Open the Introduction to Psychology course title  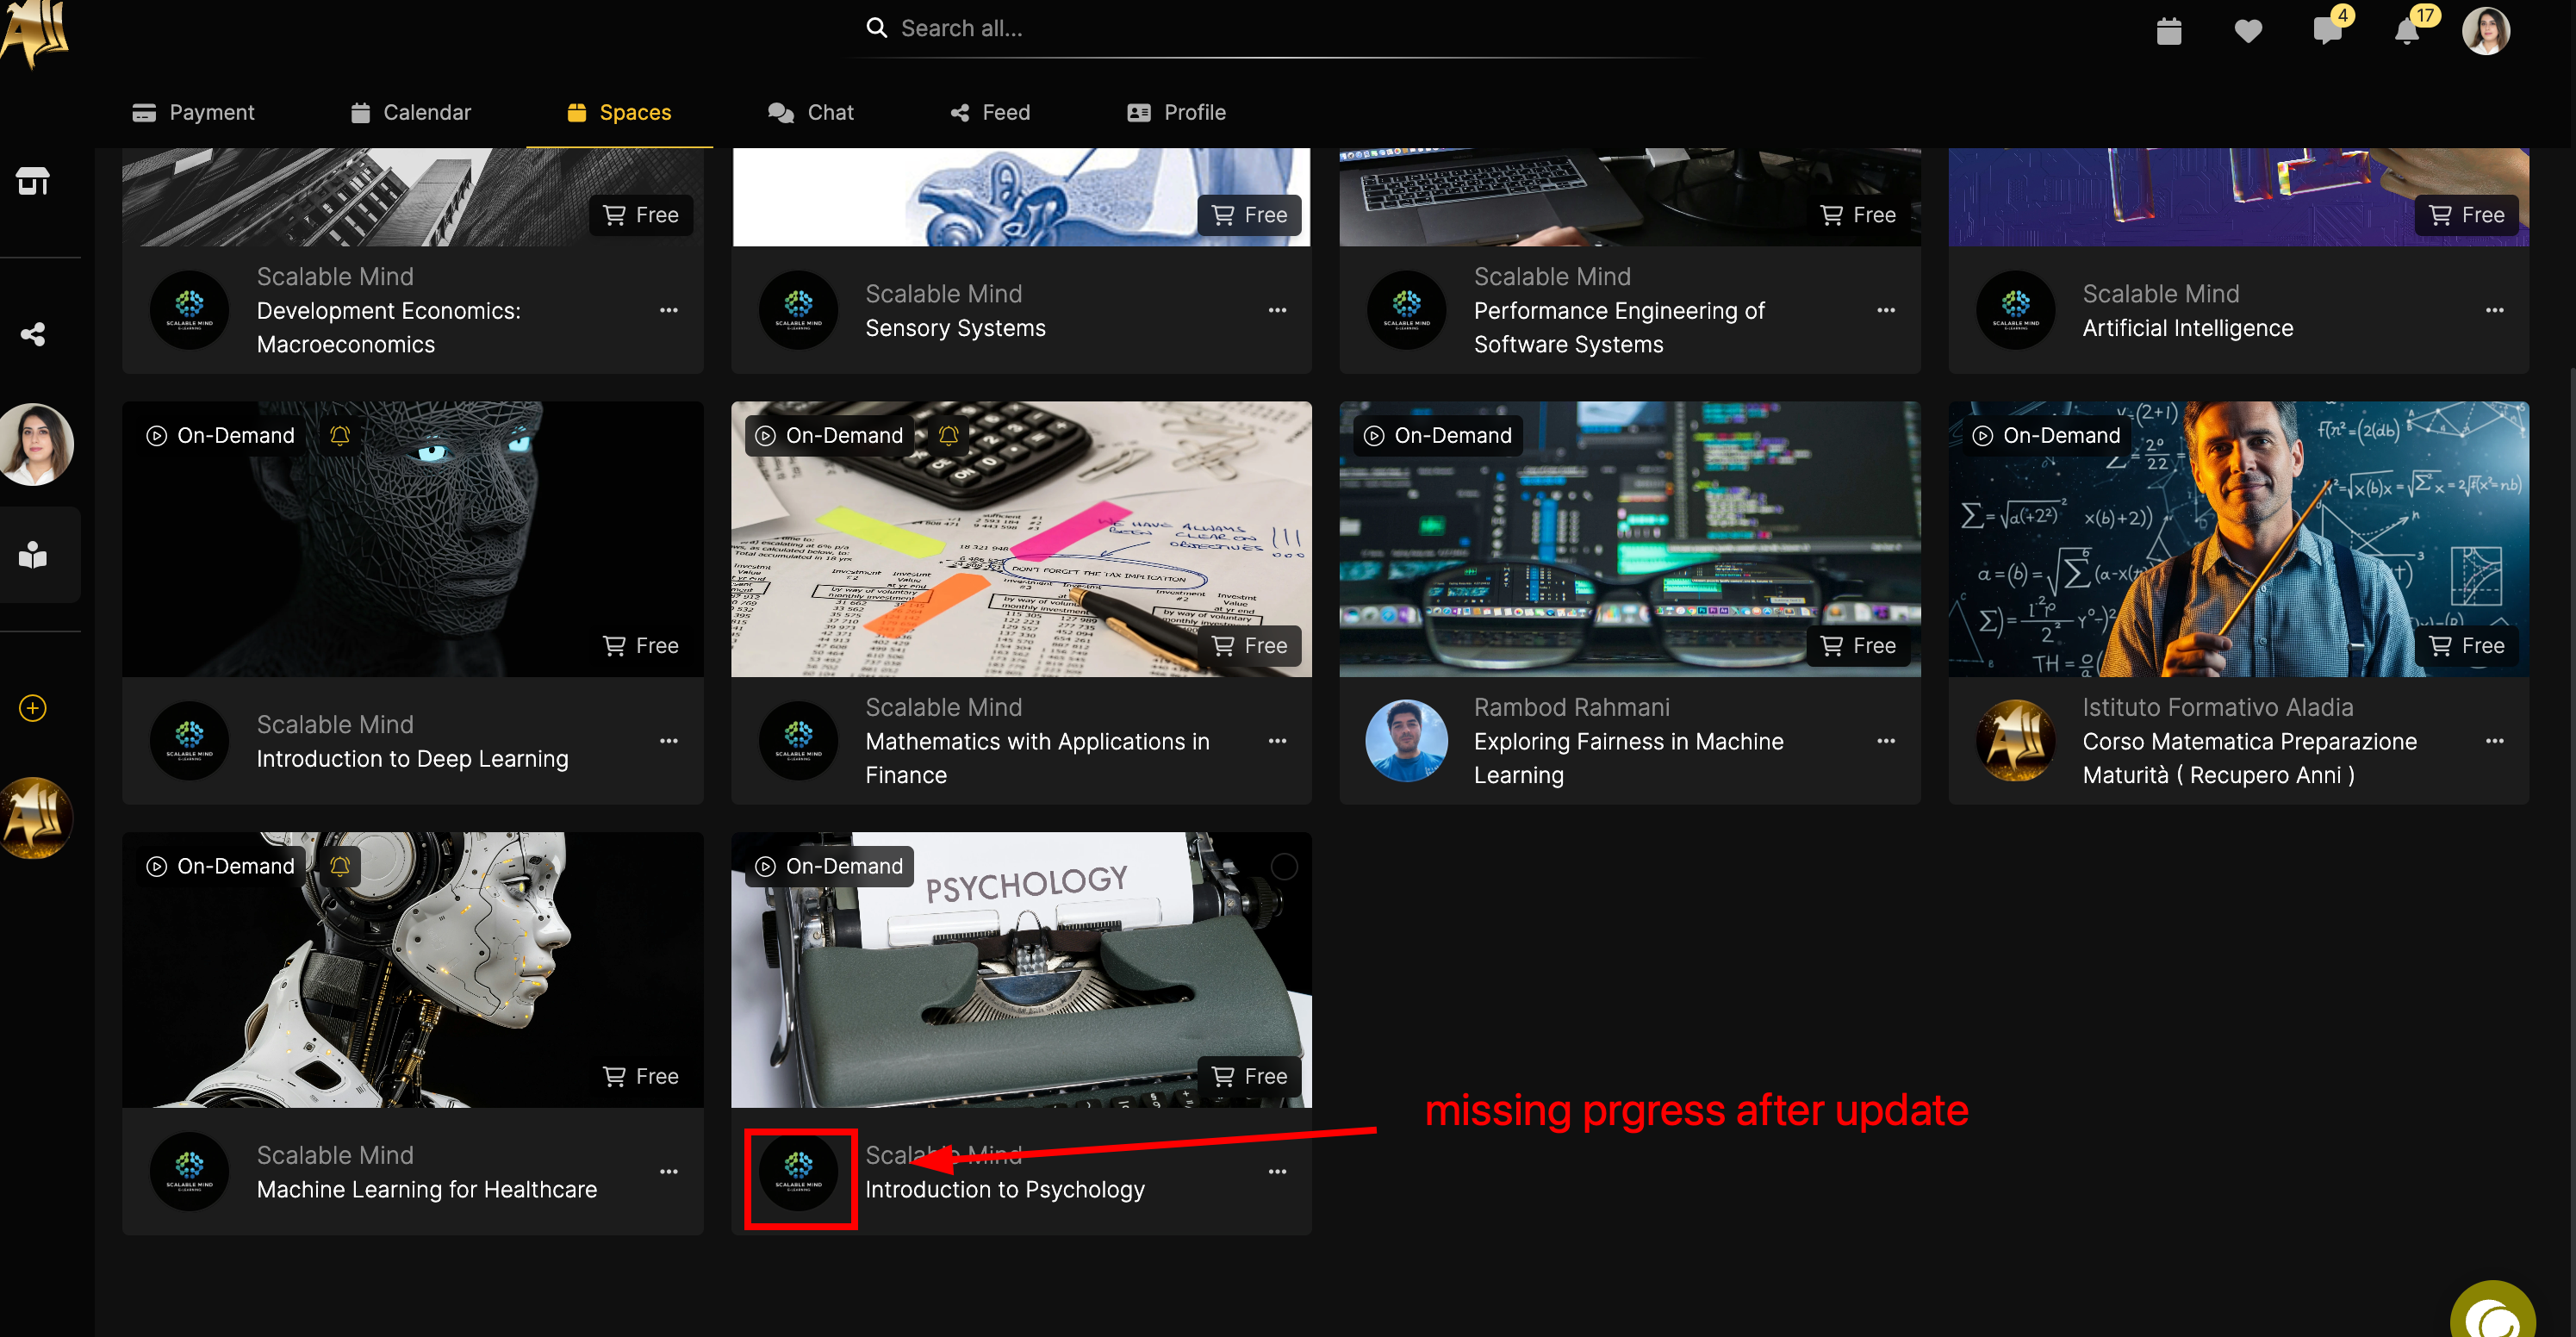click(x=1005, y=1189)
